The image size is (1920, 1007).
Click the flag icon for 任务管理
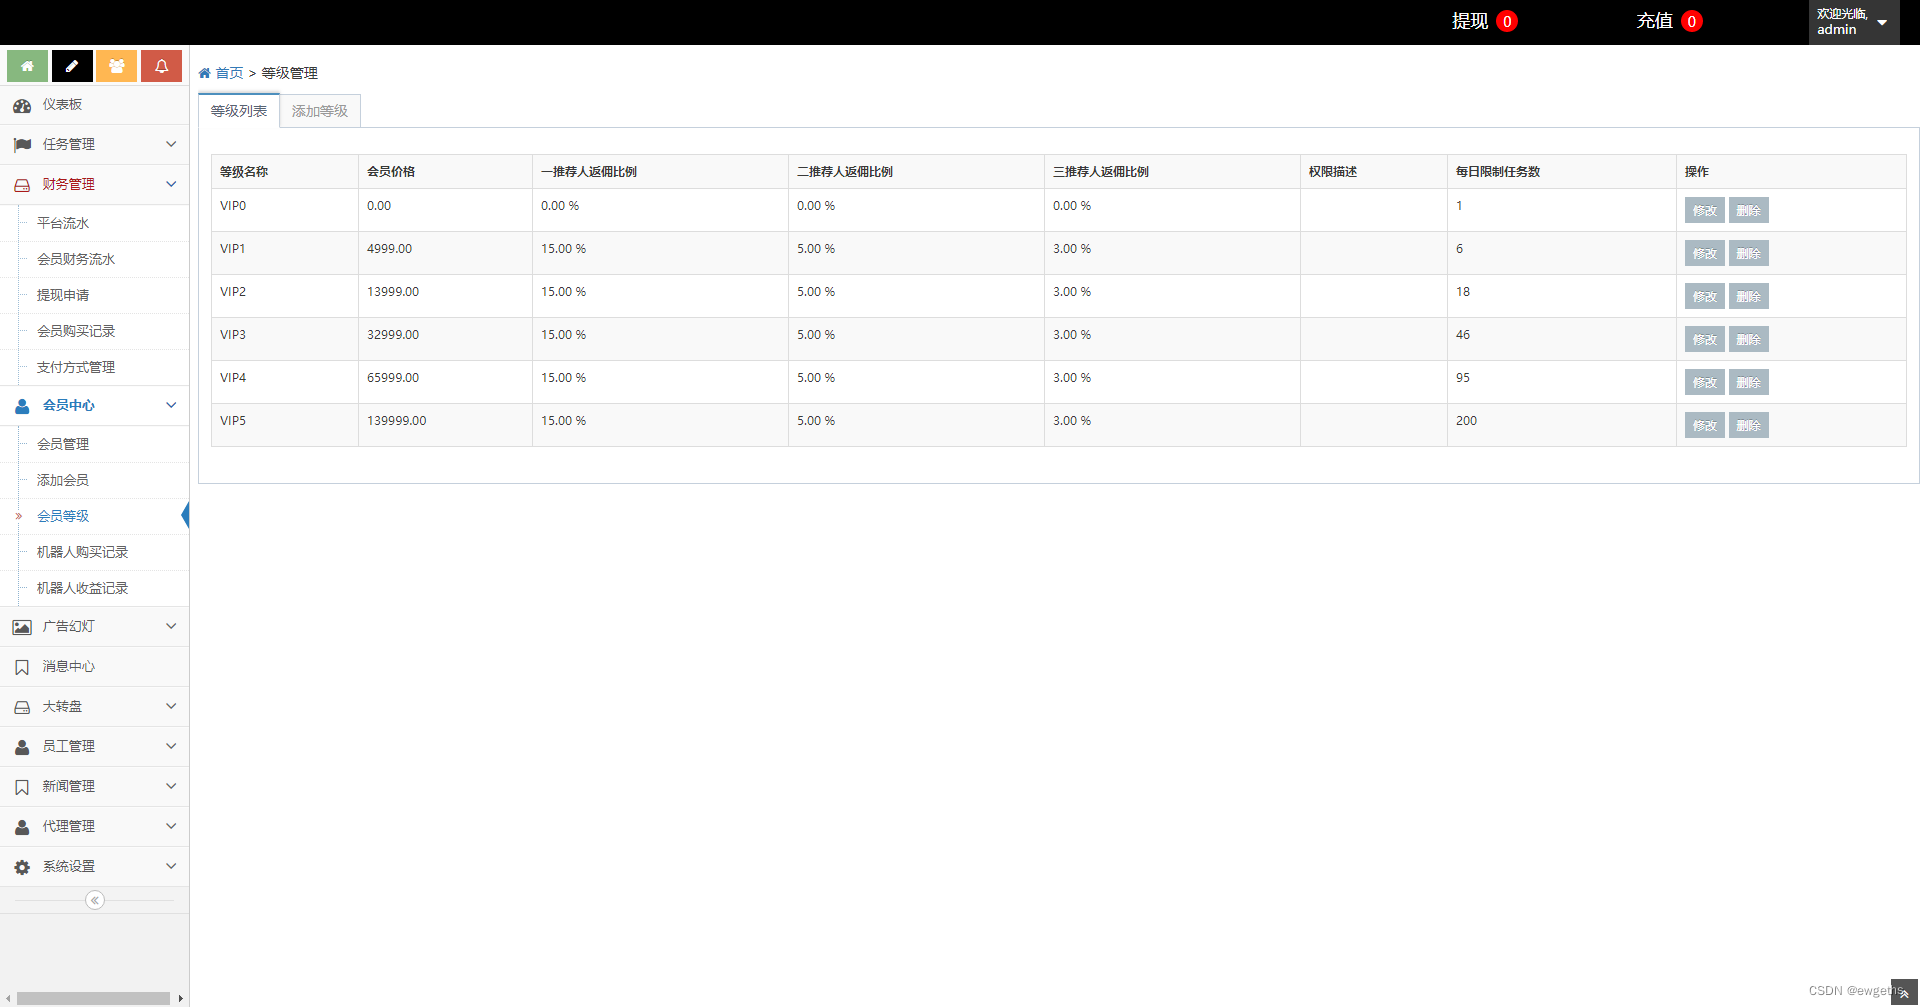(x=22, y=145)
